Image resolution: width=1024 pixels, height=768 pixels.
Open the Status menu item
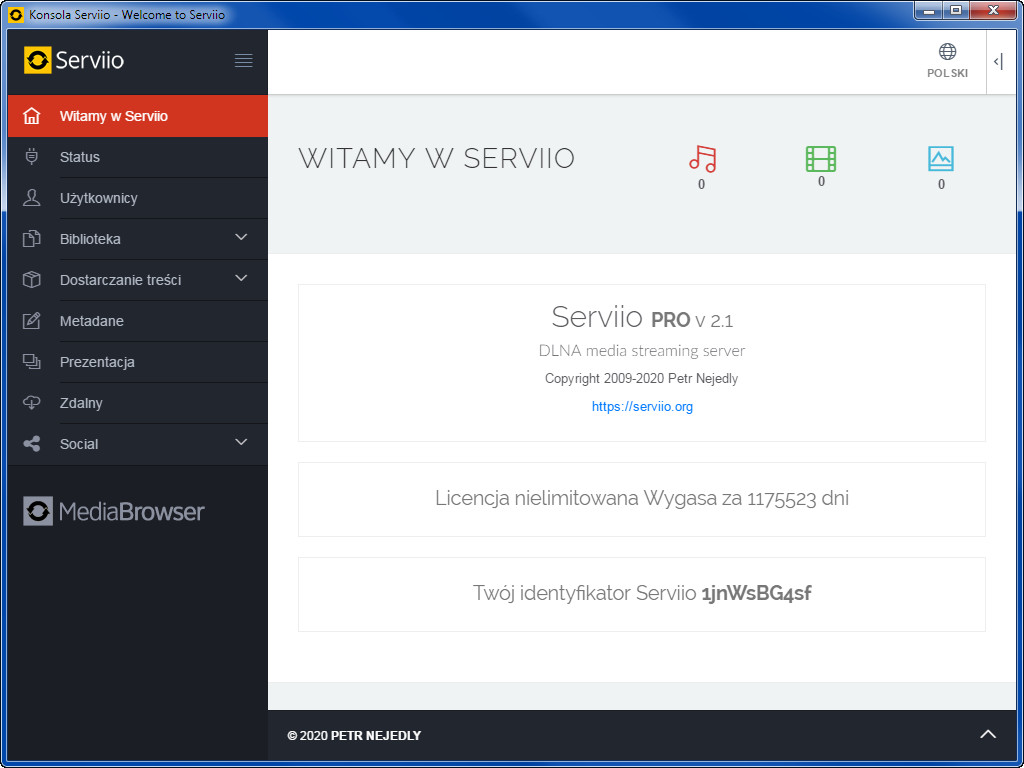tap(138, 157)
